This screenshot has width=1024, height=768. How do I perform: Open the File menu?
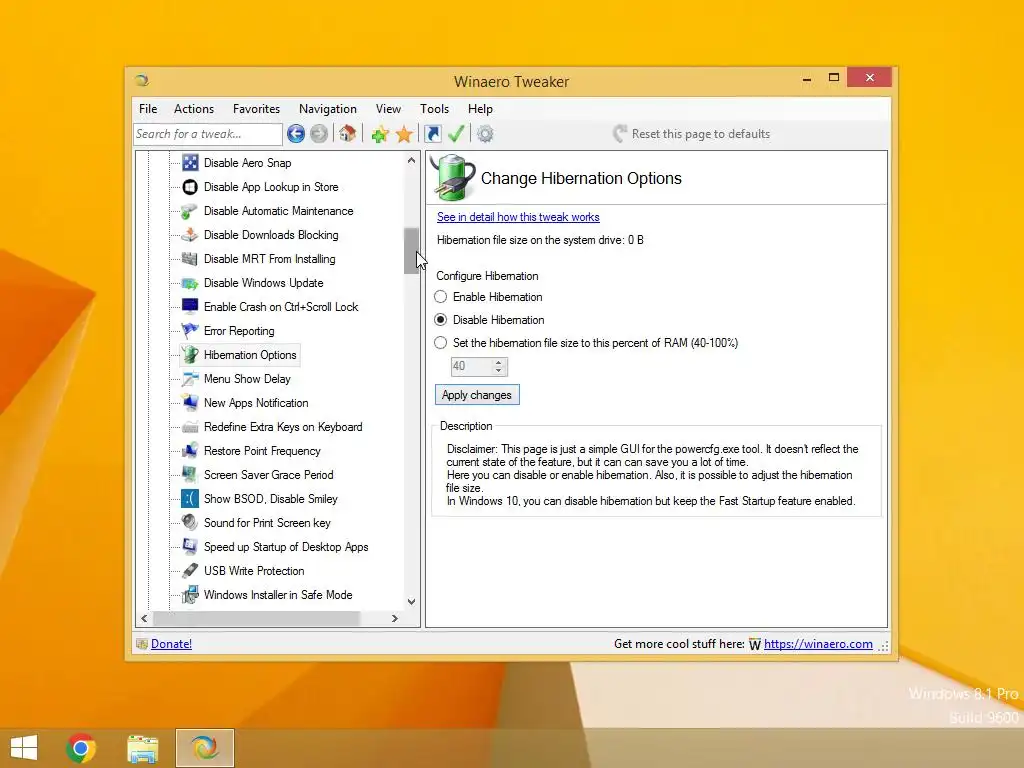click(x=148, y=108)
